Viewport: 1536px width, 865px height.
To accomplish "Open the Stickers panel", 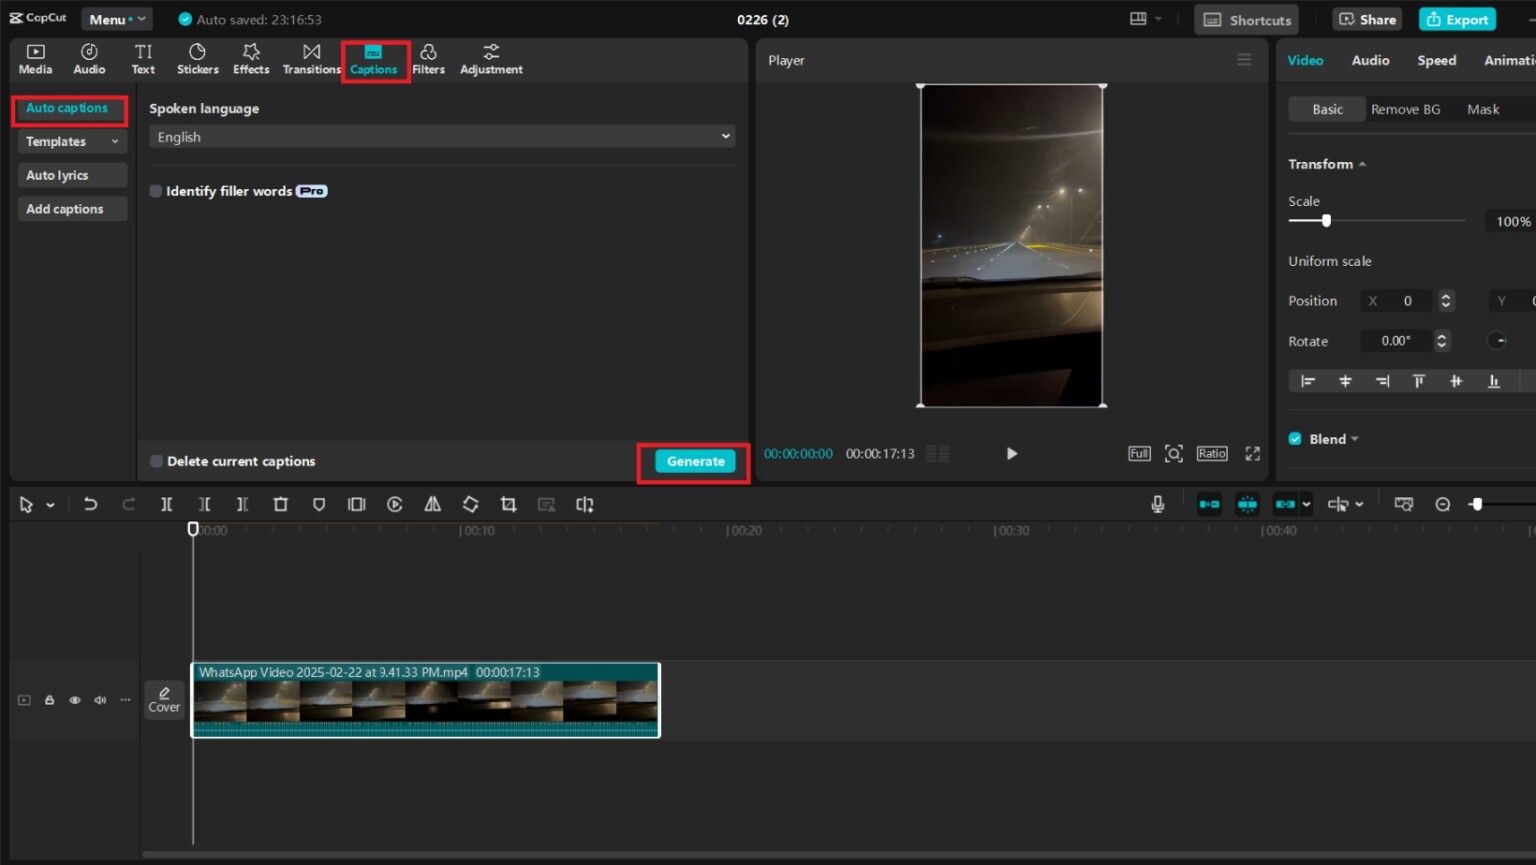I will click(197, 59).
